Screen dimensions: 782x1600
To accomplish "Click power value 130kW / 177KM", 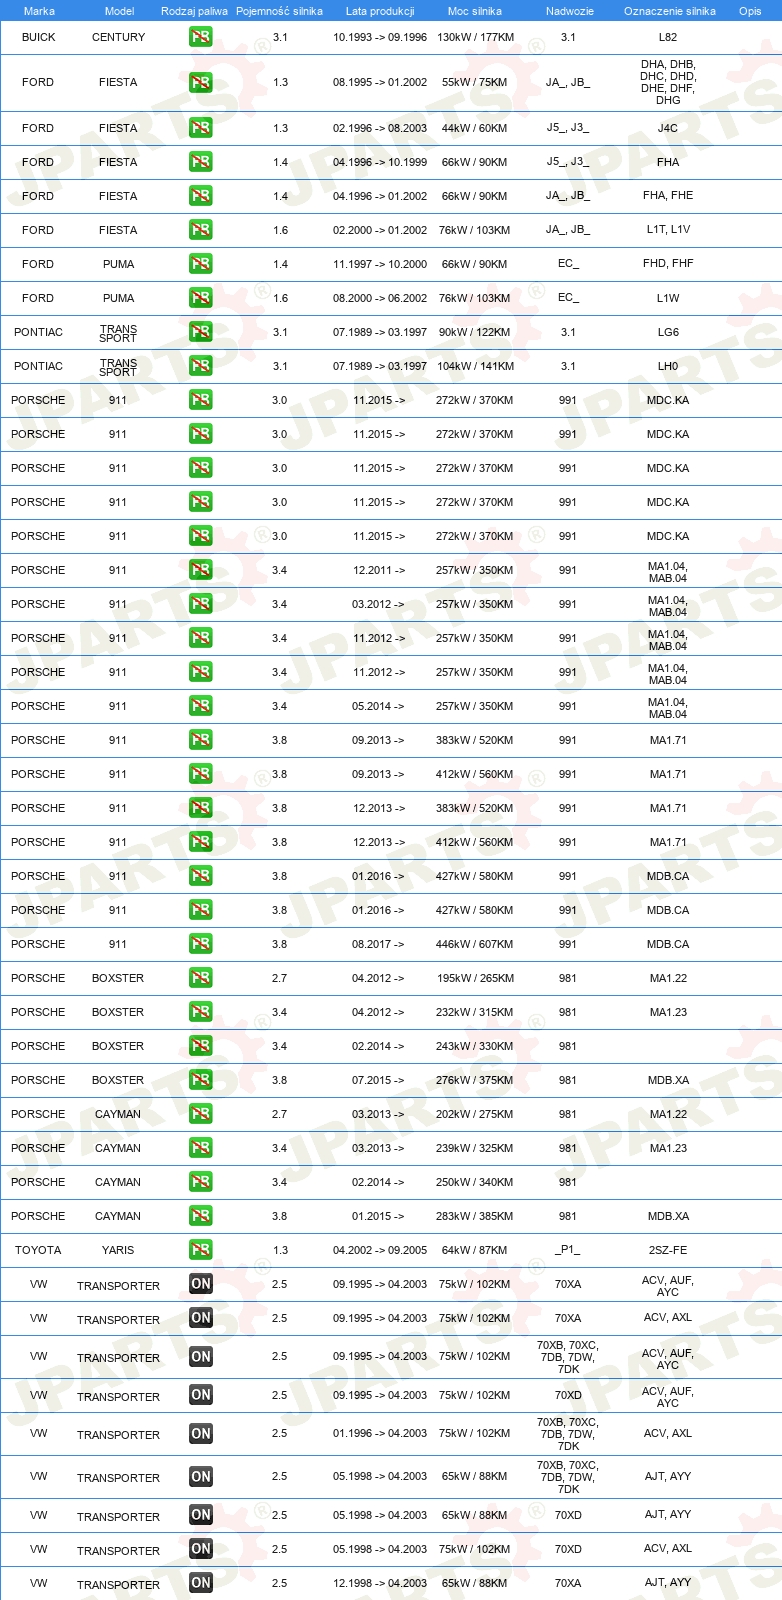I will click(x=475, y=37).
